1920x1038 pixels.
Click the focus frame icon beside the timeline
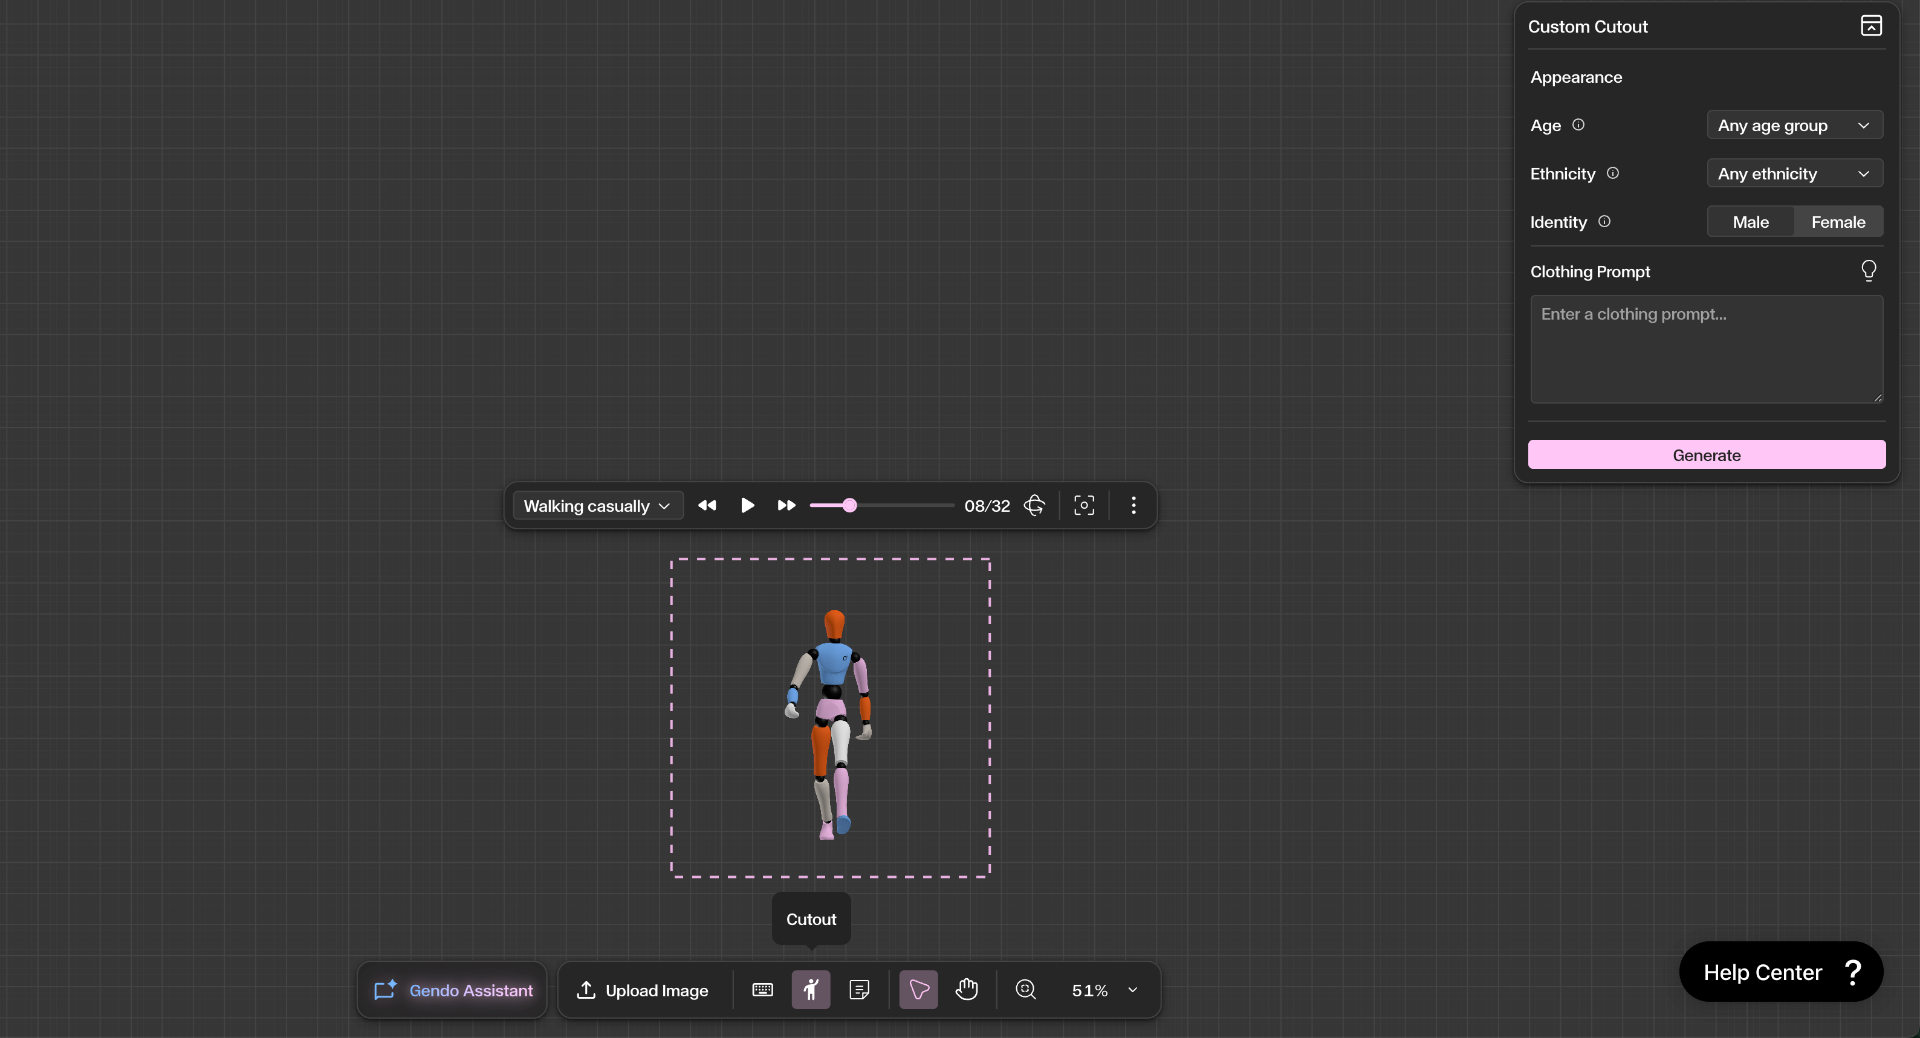tap(1084, 506)
